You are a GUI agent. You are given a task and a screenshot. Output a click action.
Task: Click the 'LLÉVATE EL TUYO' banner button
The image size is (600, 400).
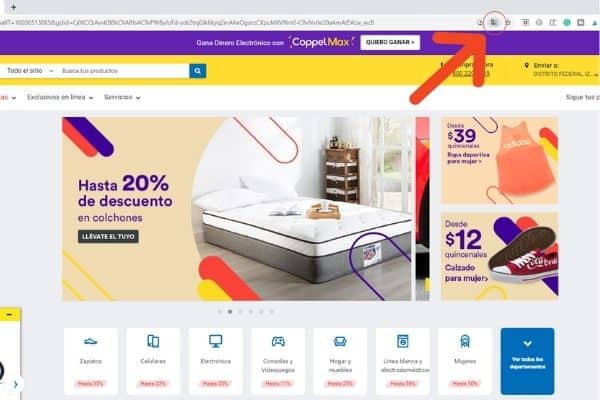coord(108,237)
